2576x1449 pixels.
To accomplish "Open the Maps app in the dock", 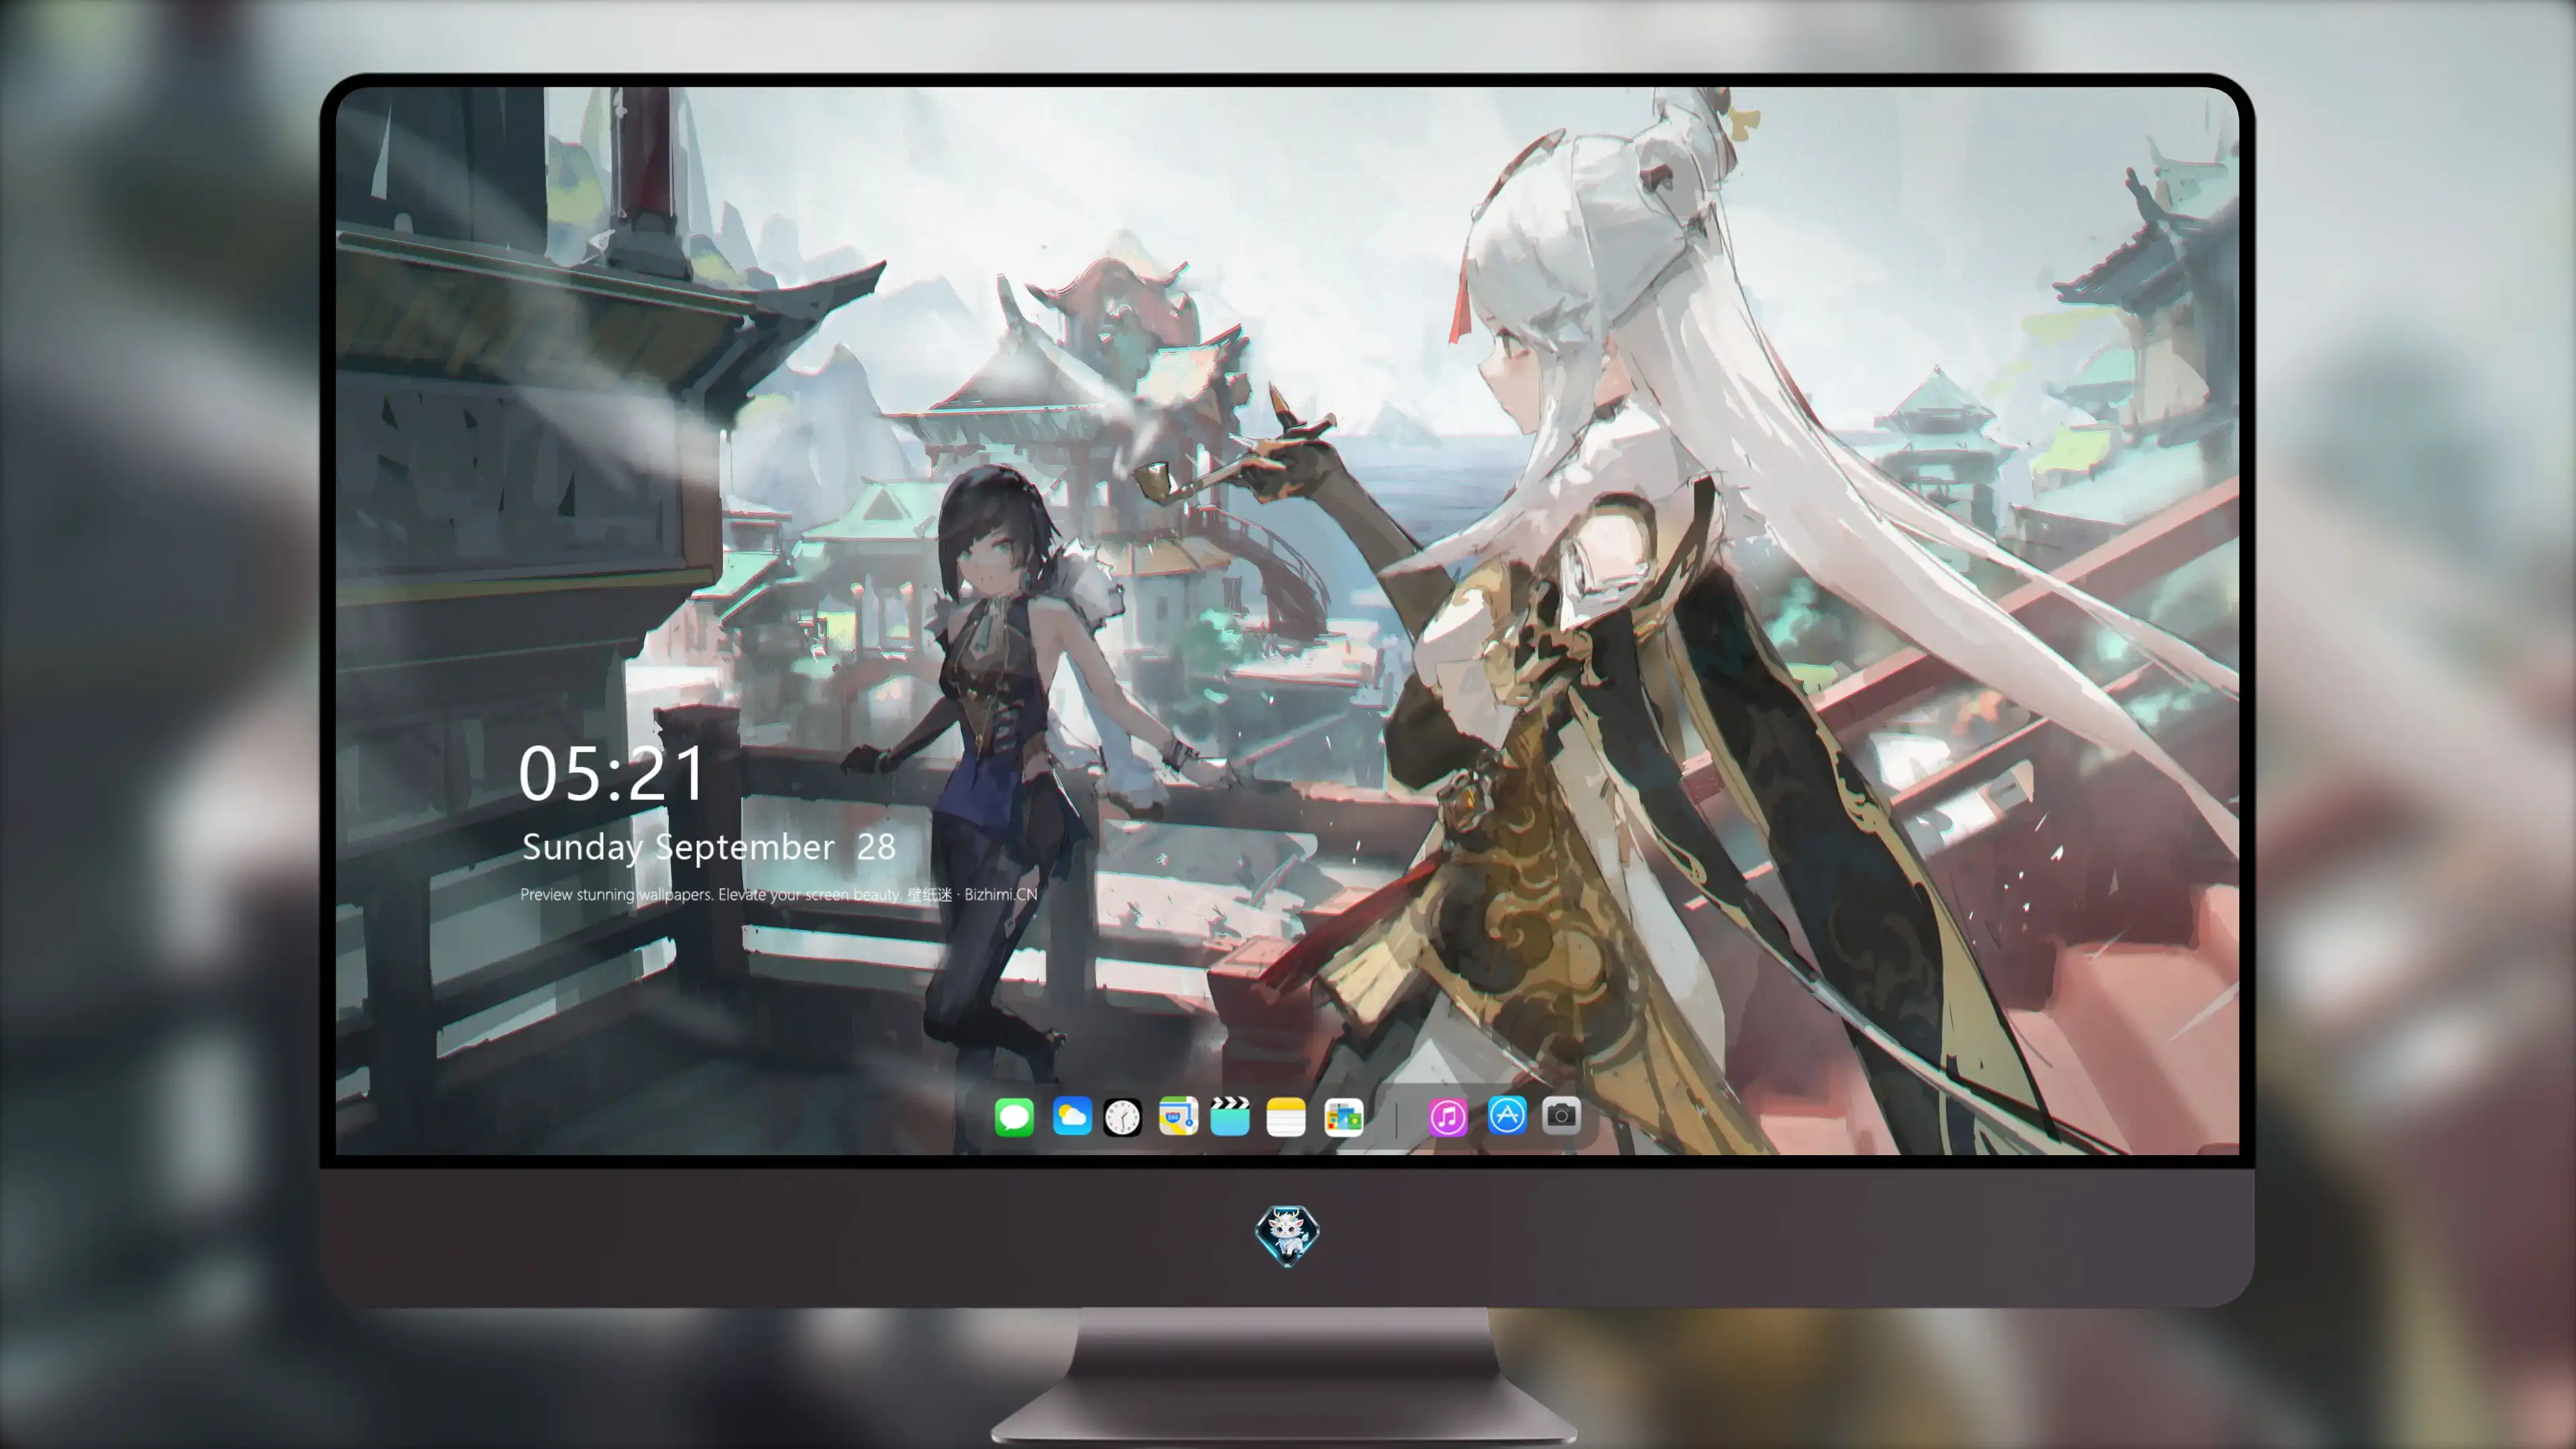I will point(1178,1116).
